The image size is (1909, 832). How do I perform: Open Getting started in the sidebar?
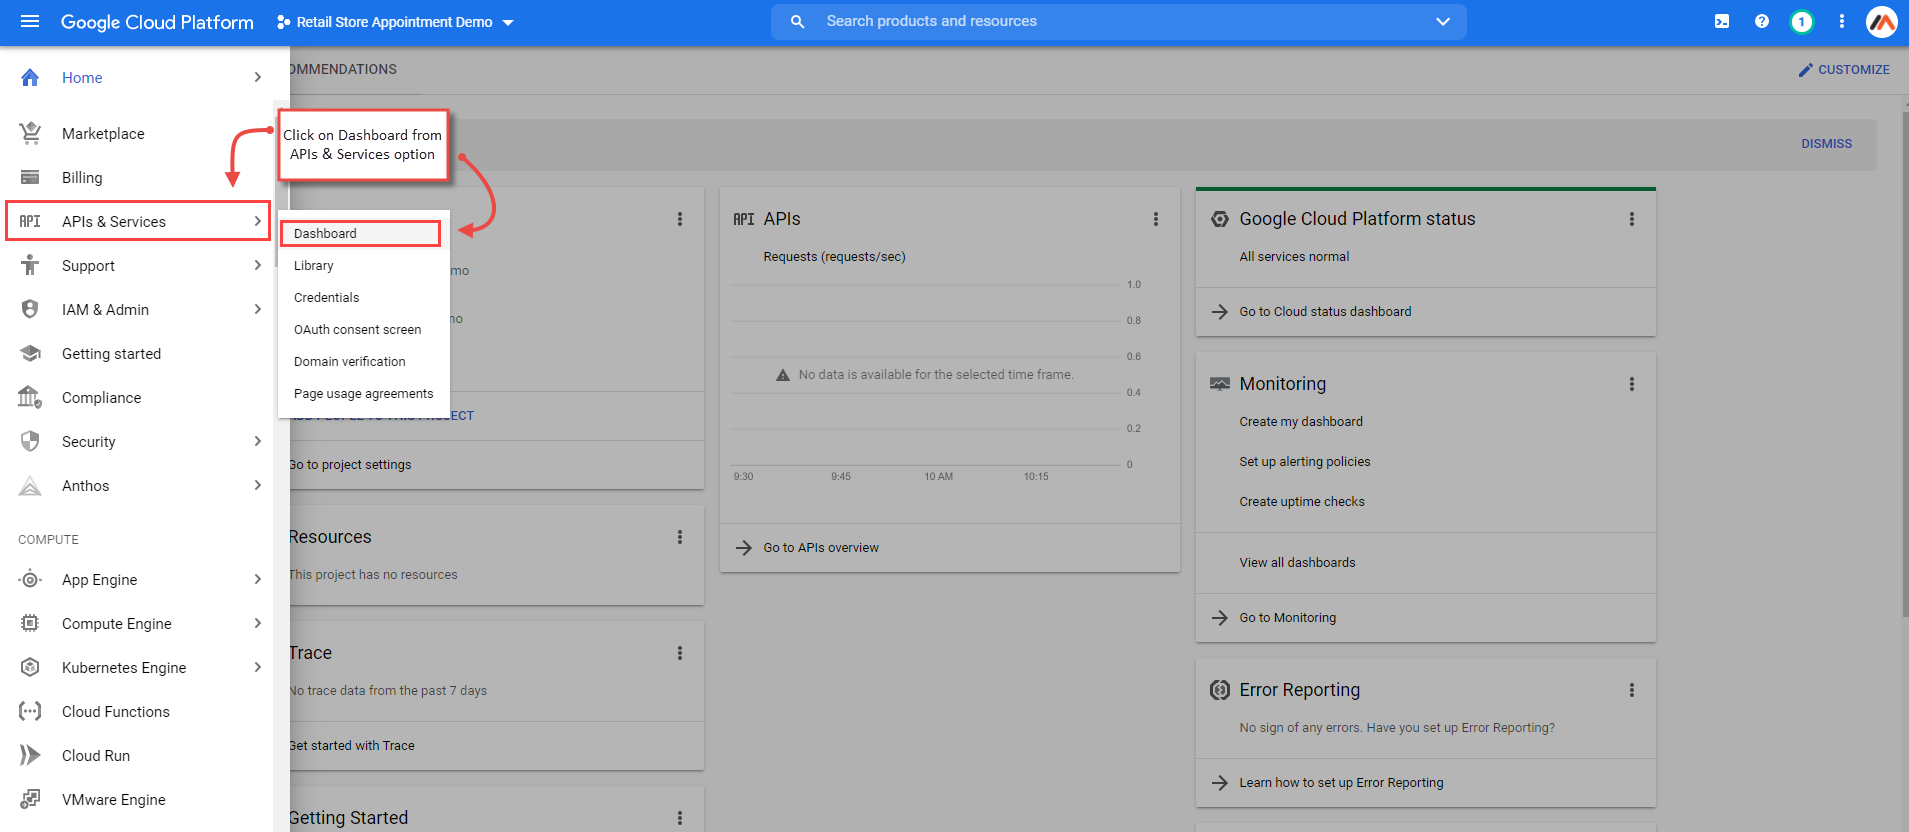(x=111, y=353)
